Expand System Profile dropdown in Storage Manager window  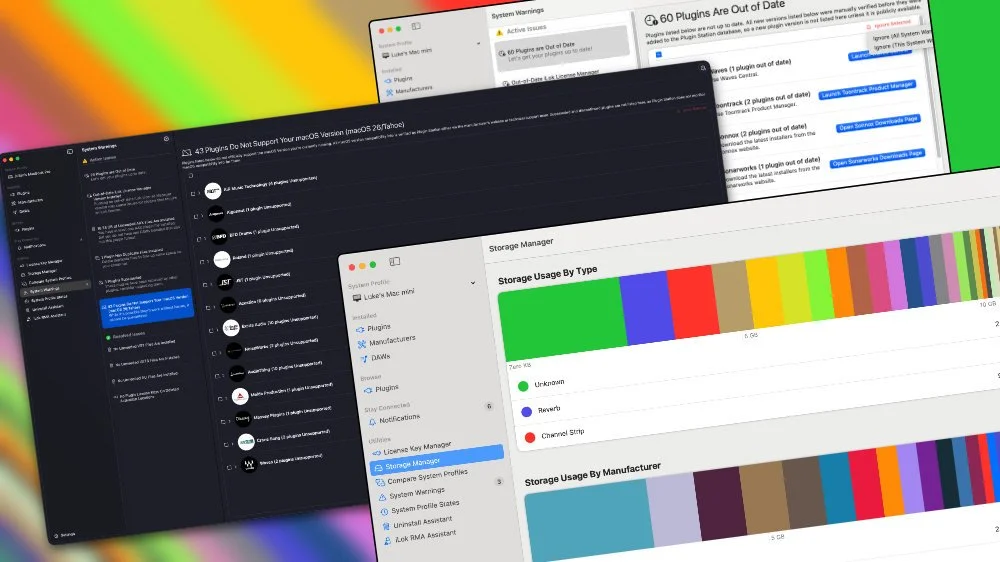point(473,283)
